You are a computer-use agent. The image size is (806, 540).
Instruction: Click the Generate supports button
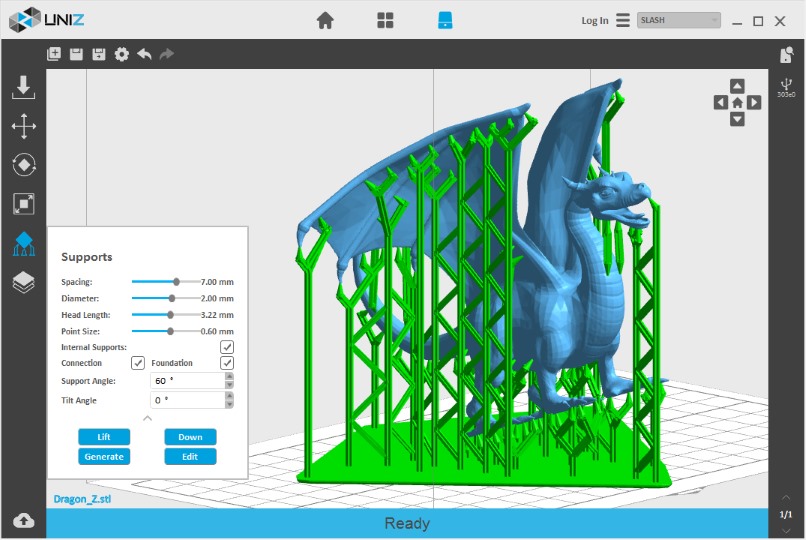coord(104,456)
